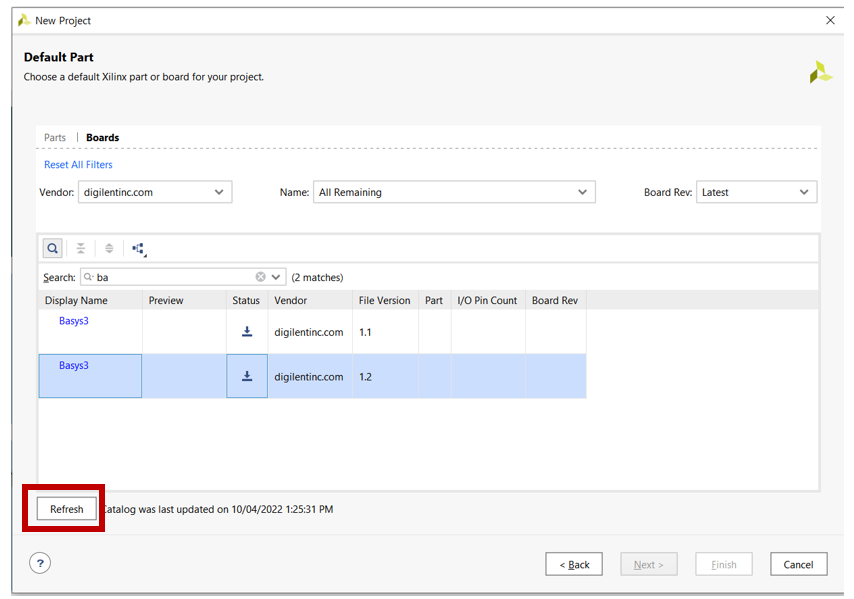Click the Reset All Filters link
Image resolution: width=854 pixels, height=599 pixels.
(x=78, y=164)
